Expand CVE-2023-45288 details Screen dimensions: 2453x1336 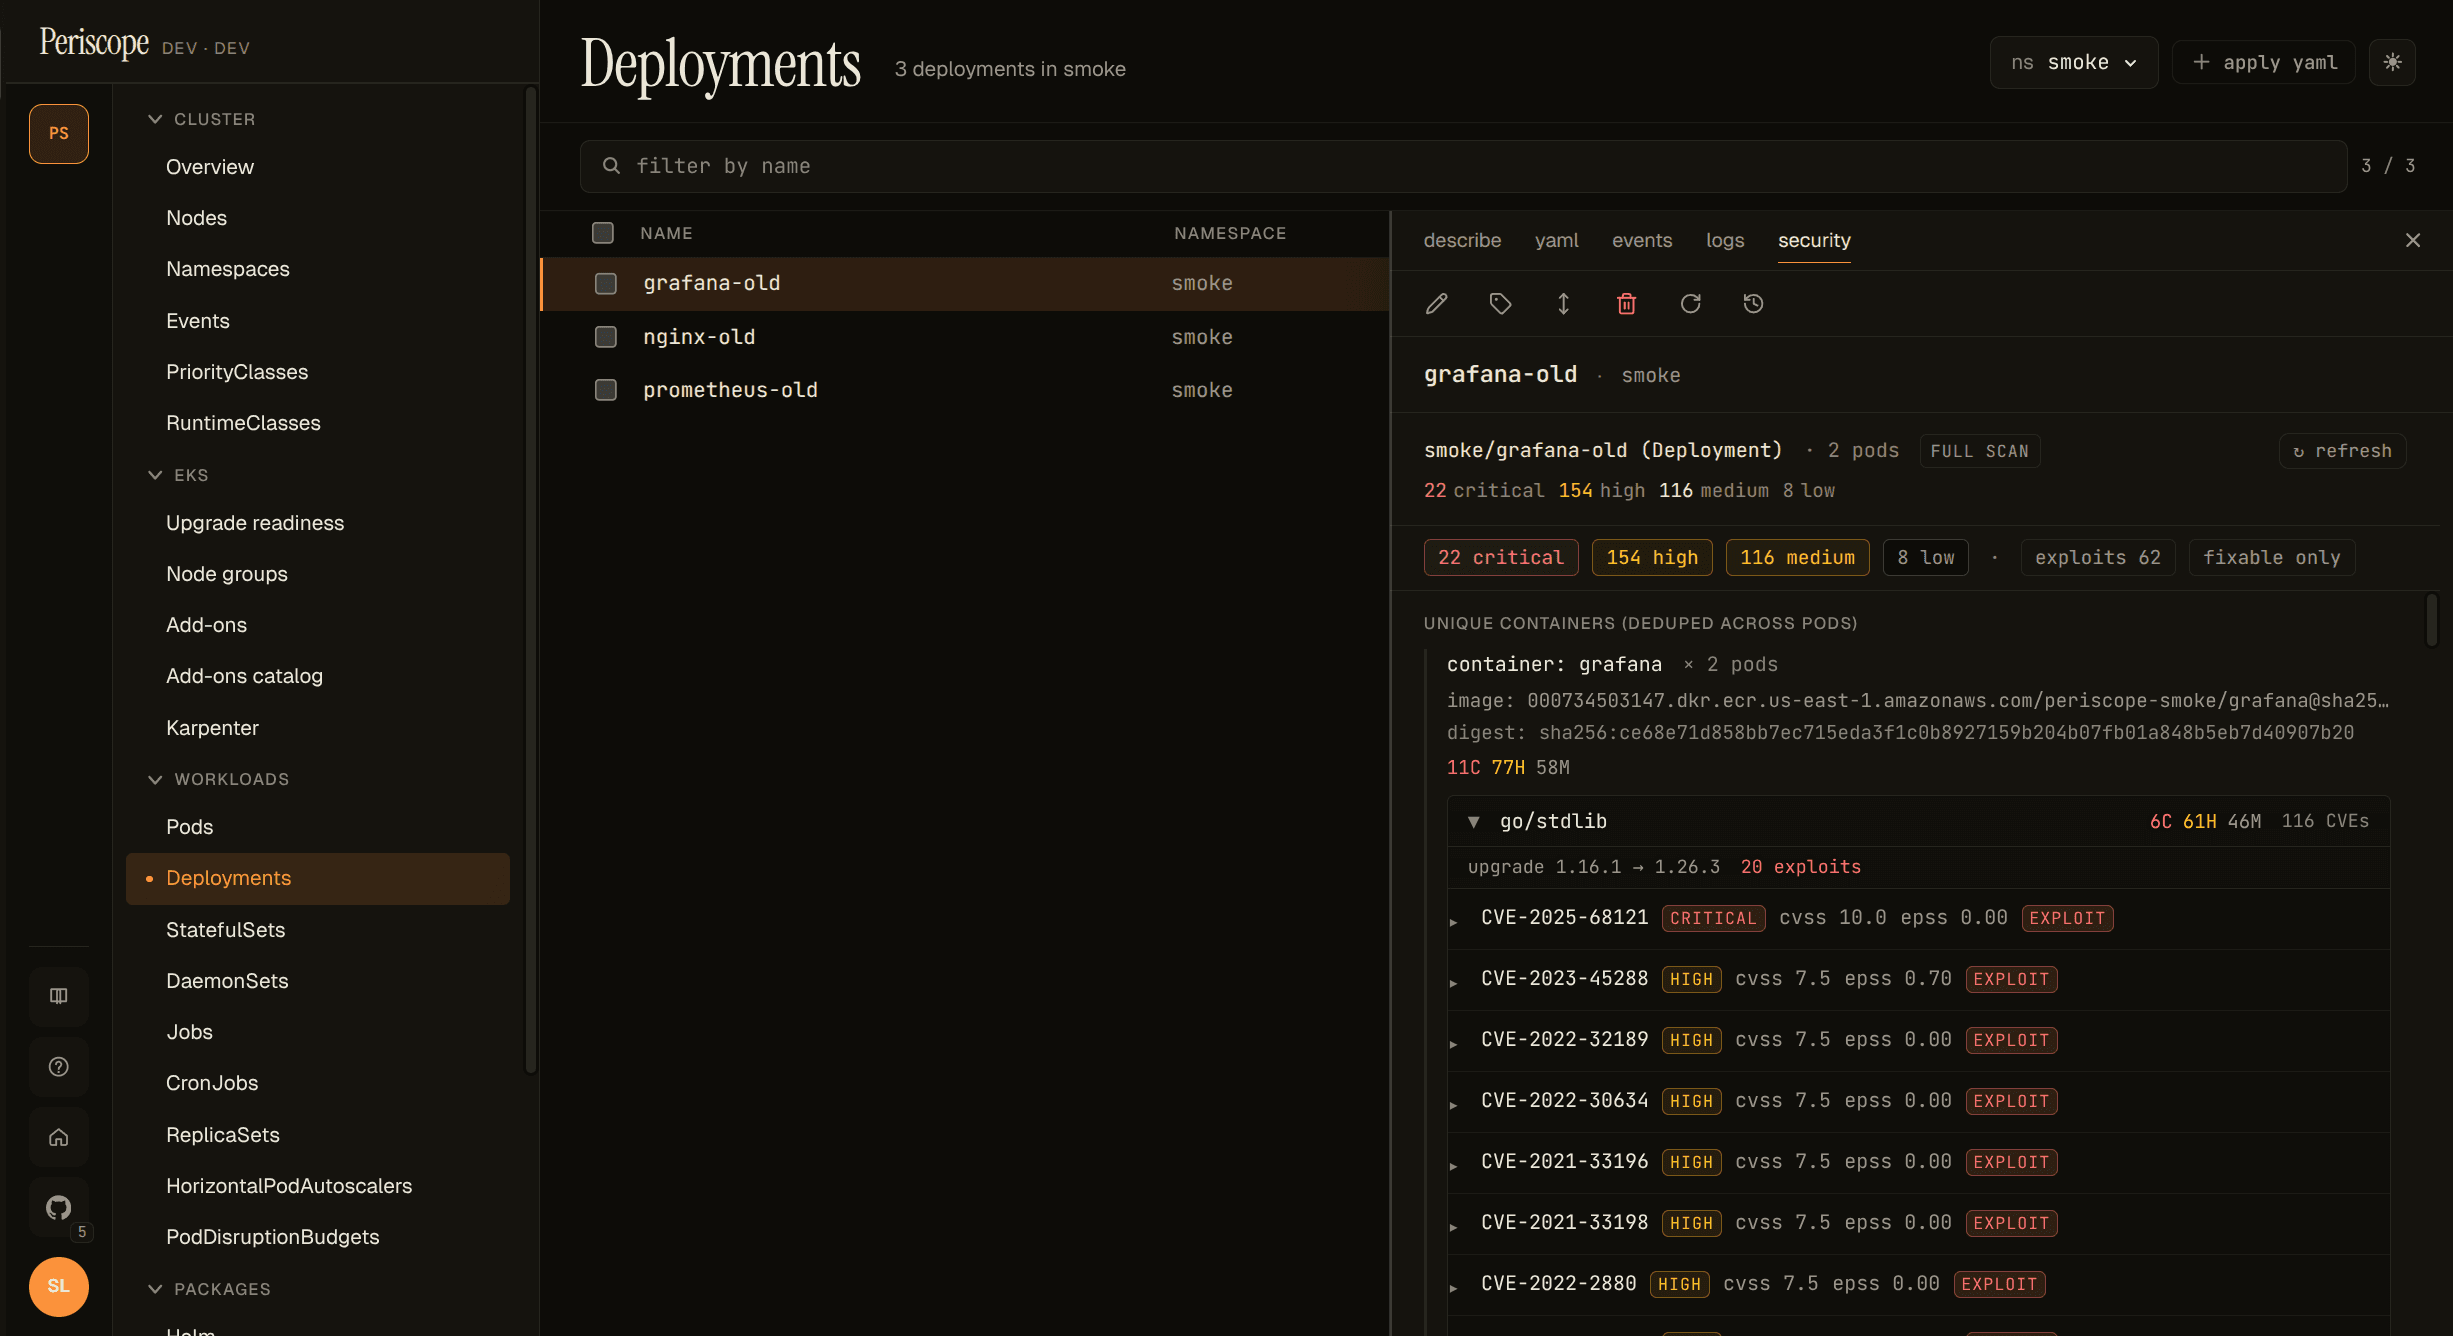[1454, 982]
